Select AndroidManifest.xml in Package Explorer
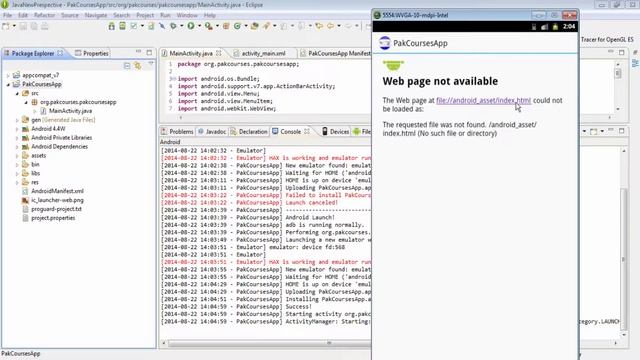Screen dimensions: 640x360 pyautogui.click(x=57, y=191)
